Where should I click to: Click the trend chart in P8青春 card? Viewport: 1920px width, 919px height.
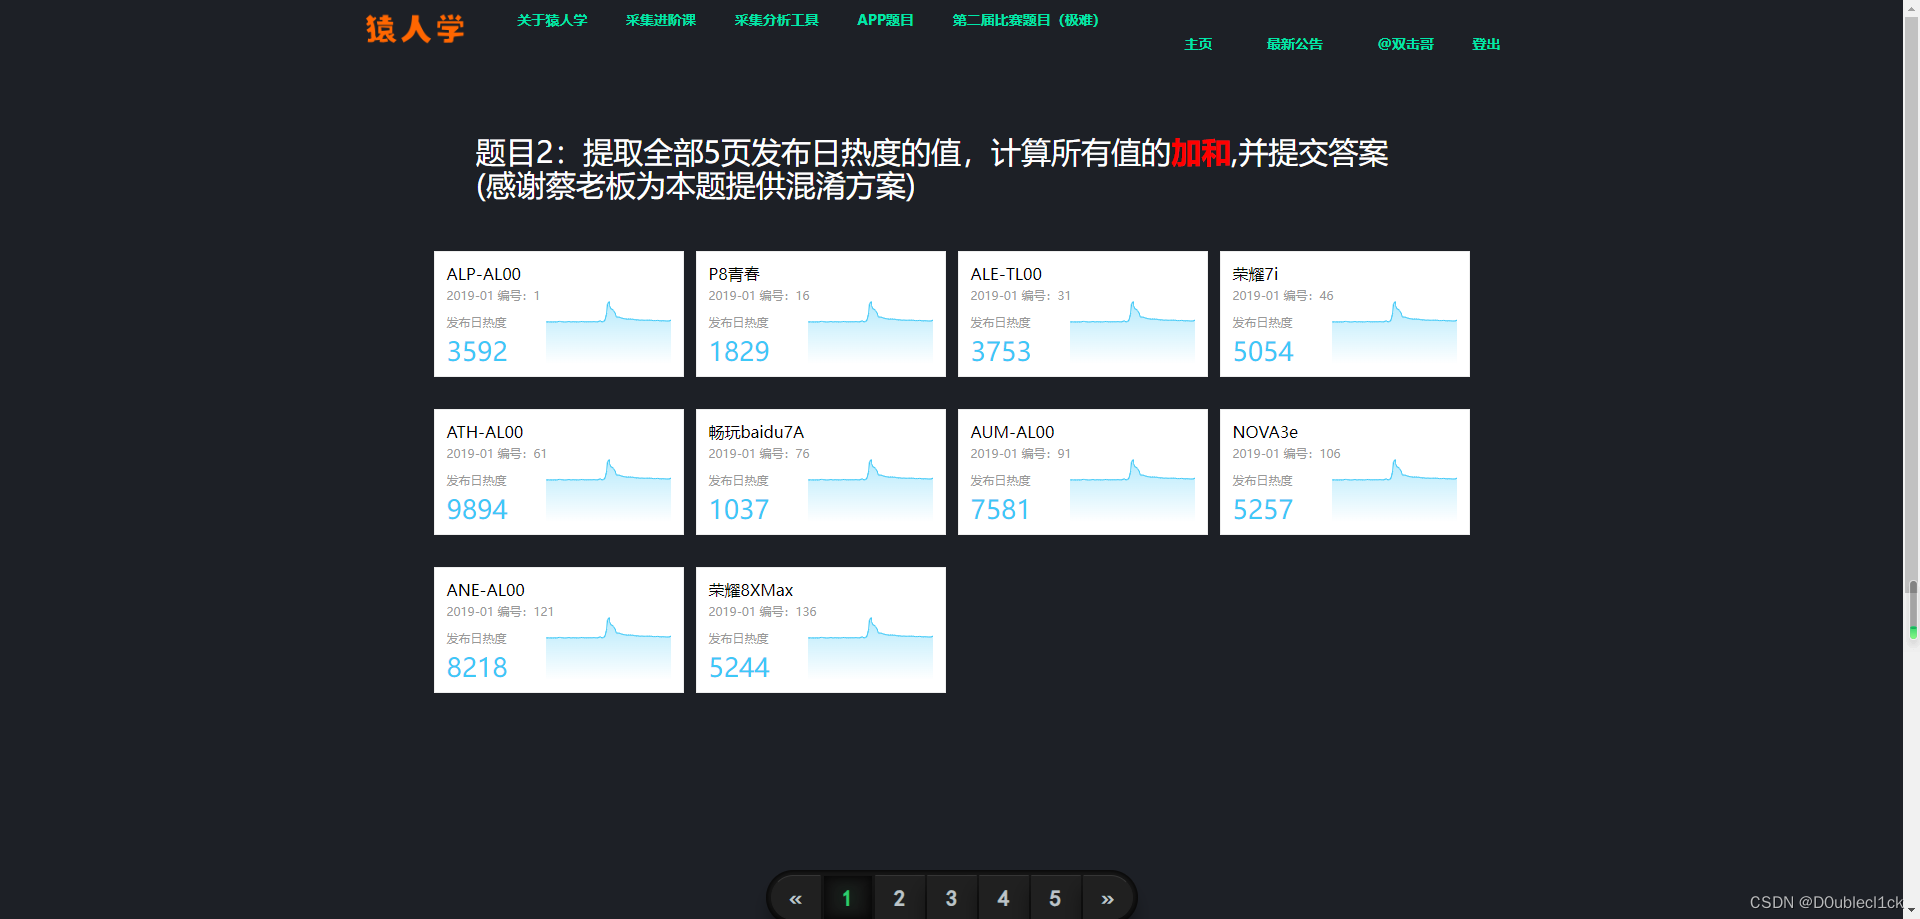(x=870, y=332)
